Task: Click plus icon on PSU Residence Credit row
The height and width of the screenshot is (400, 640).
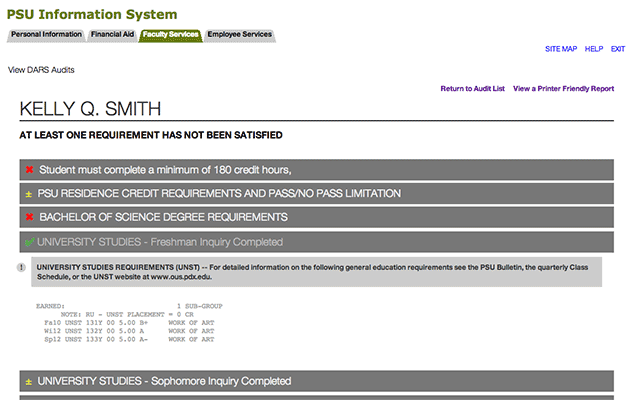Action: tap(29, 194)
